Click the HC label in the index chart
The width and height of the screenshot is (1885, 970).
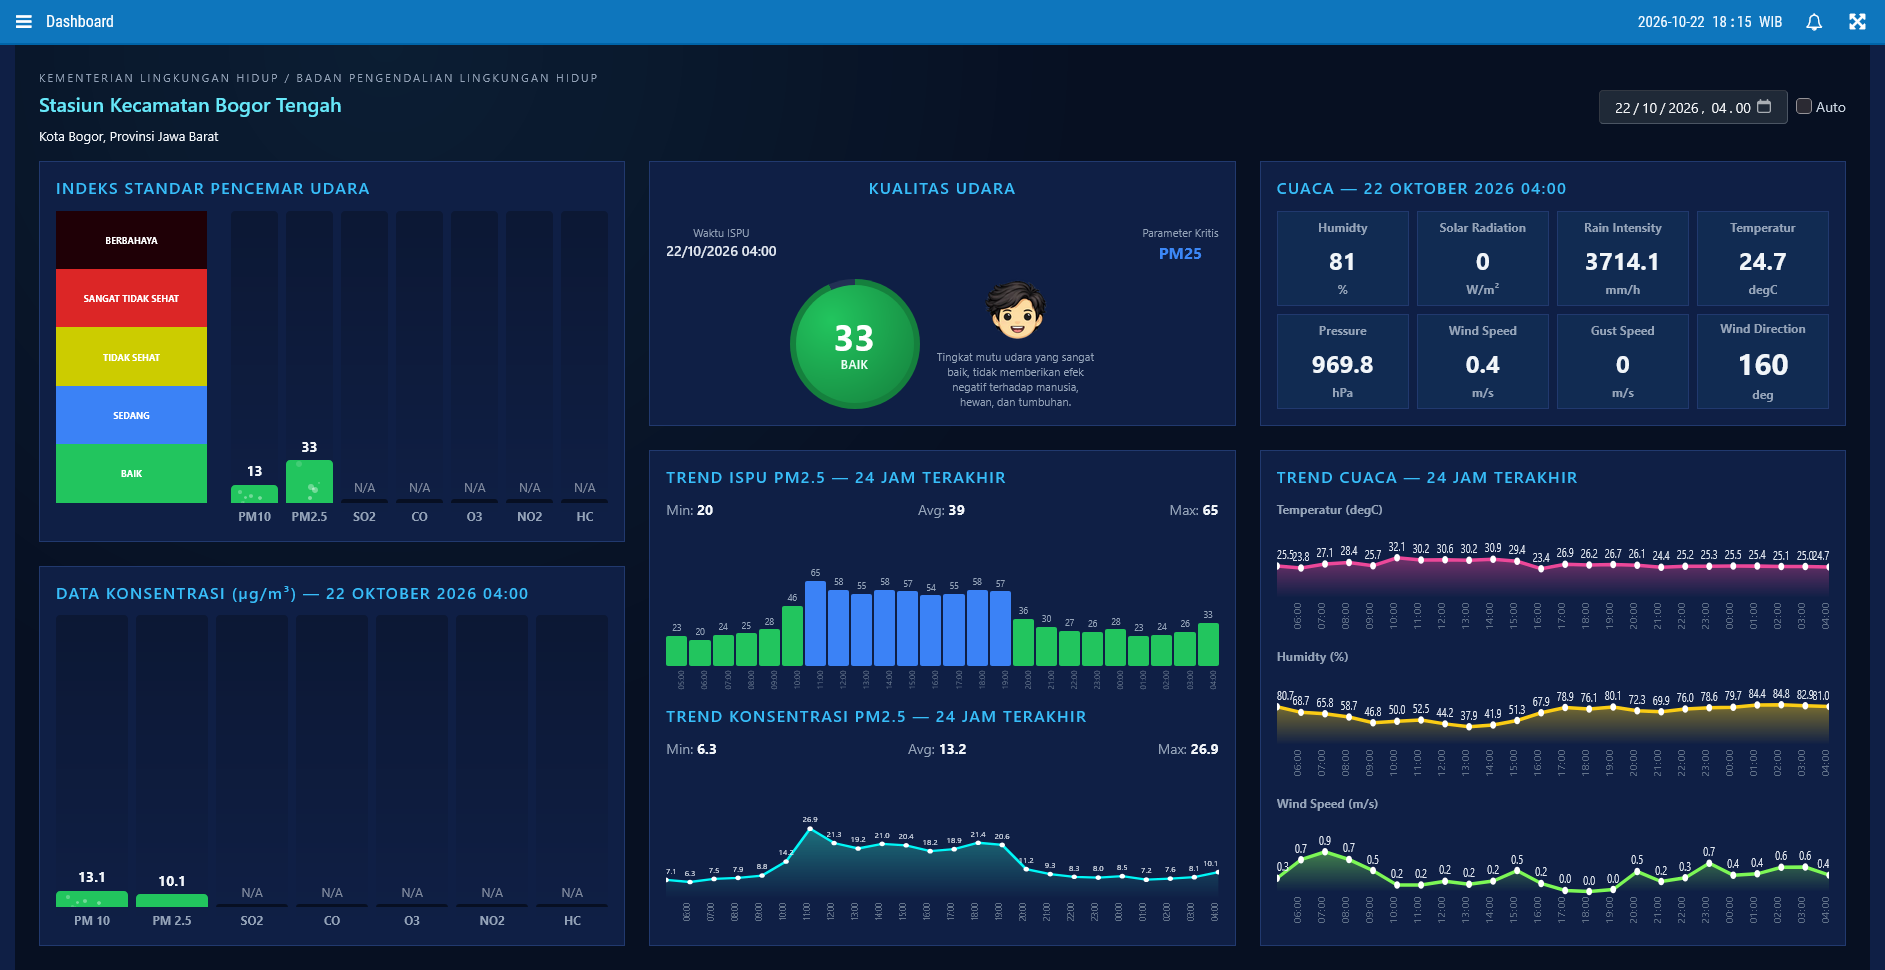tap(585, 517)
